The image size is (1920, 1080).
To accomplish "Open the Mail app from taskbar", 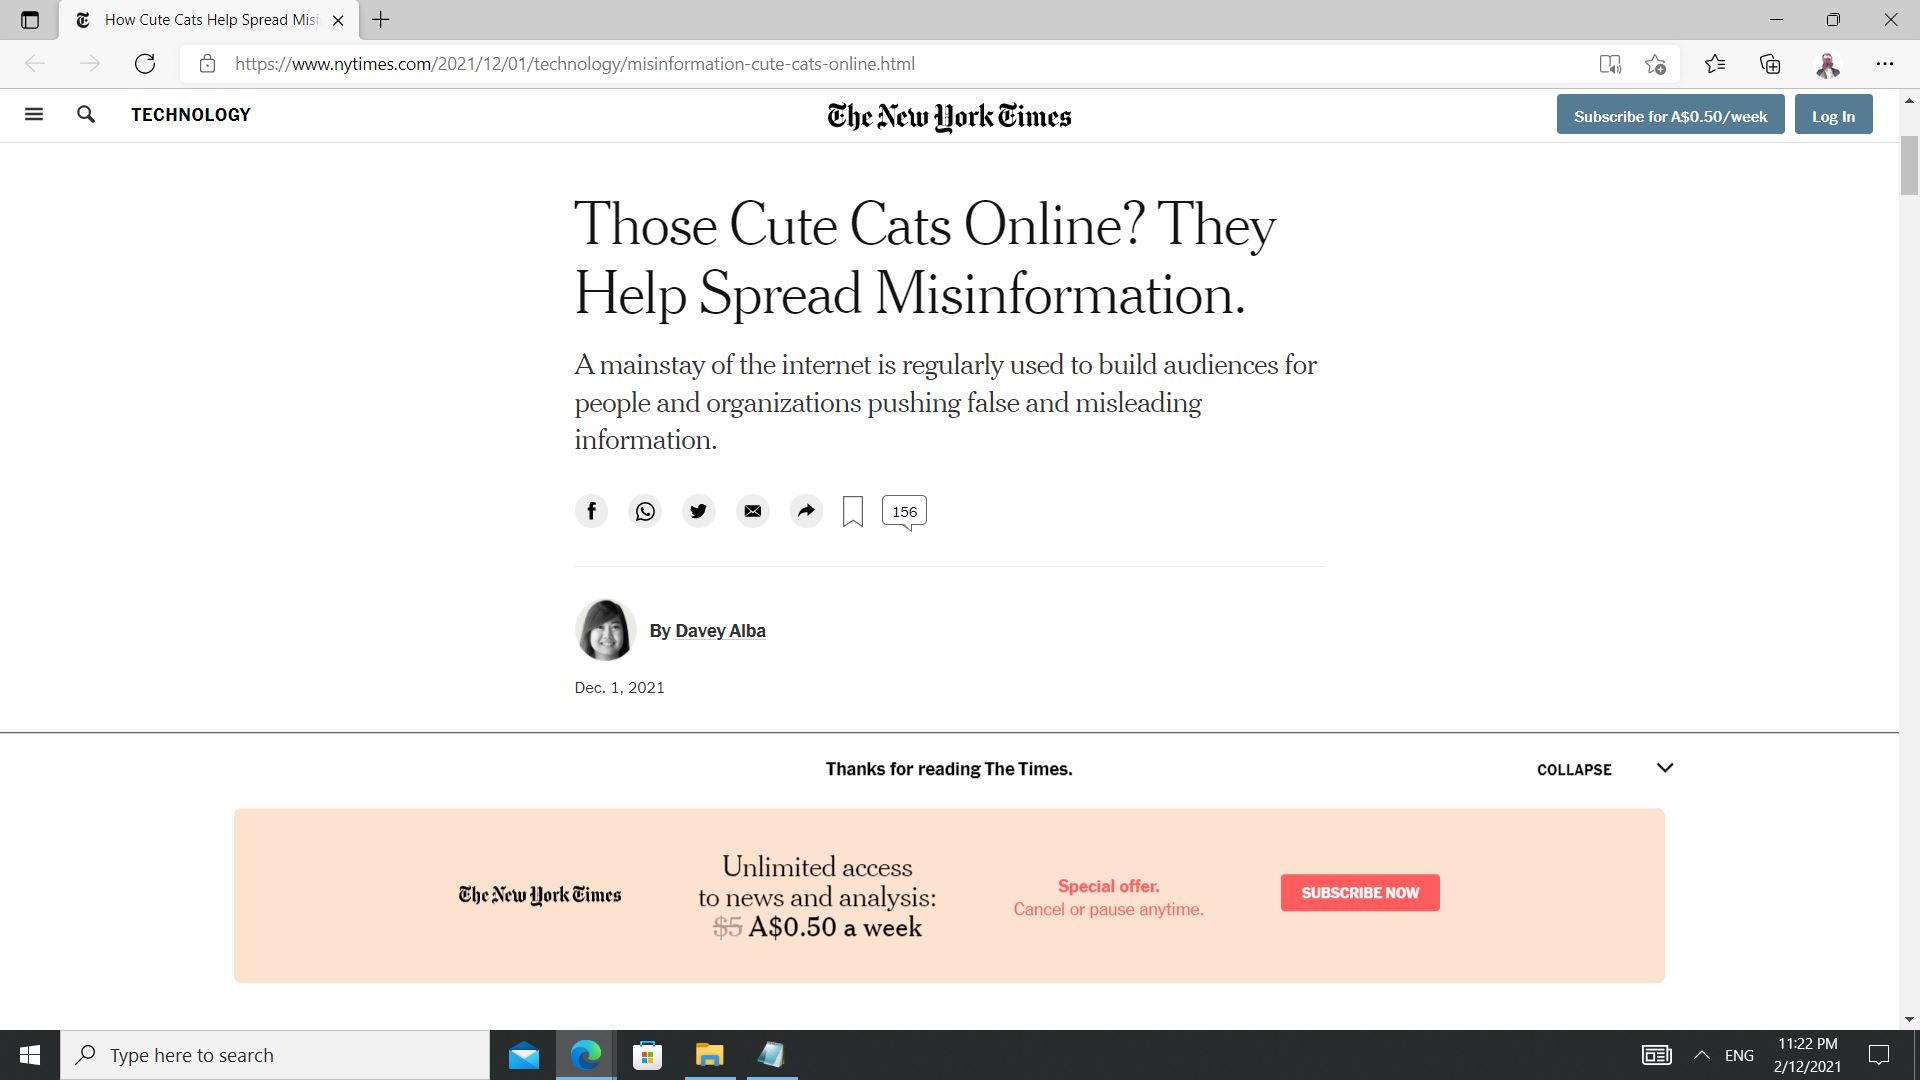I will (523, 1055).
